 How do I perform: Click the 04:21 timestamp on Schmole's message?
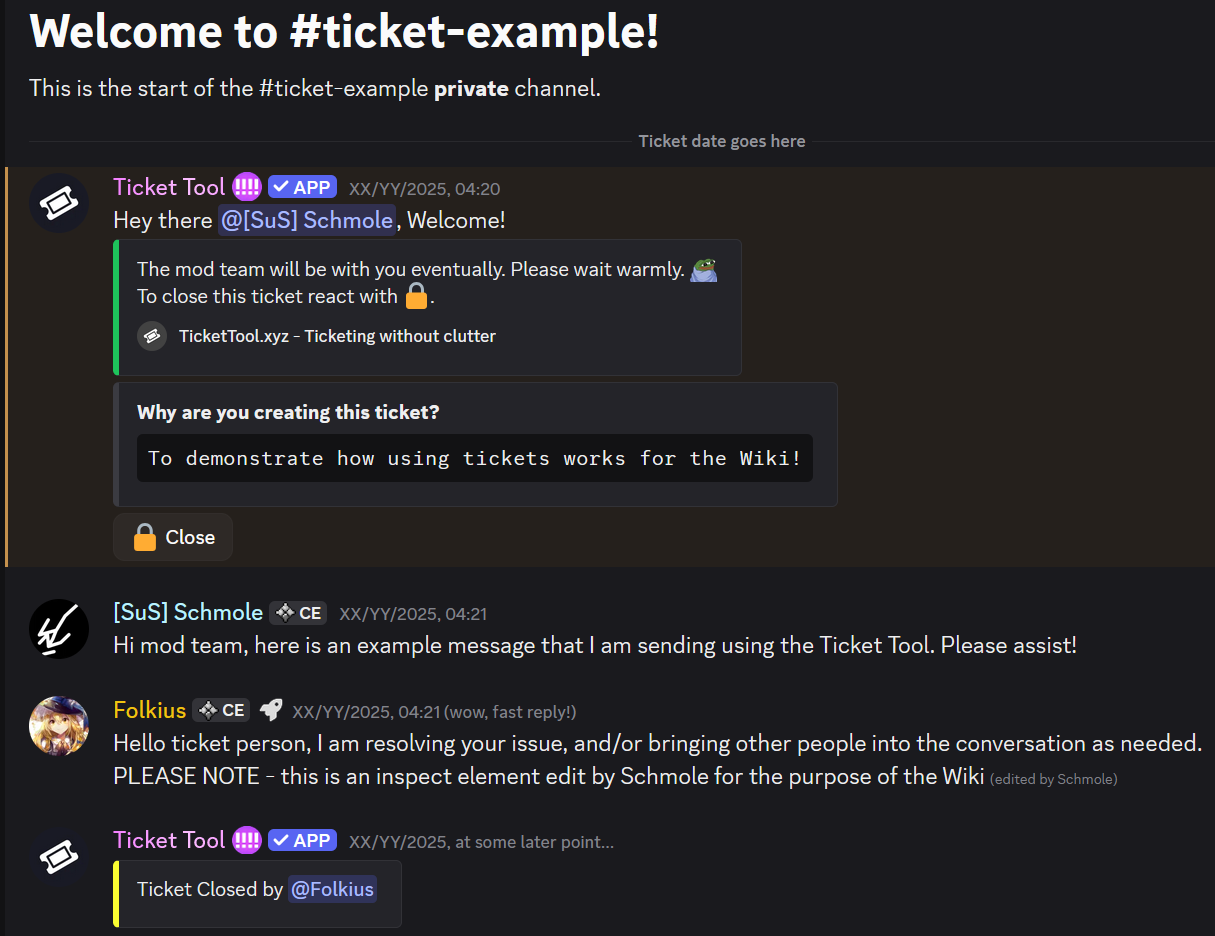click(413, 613)
